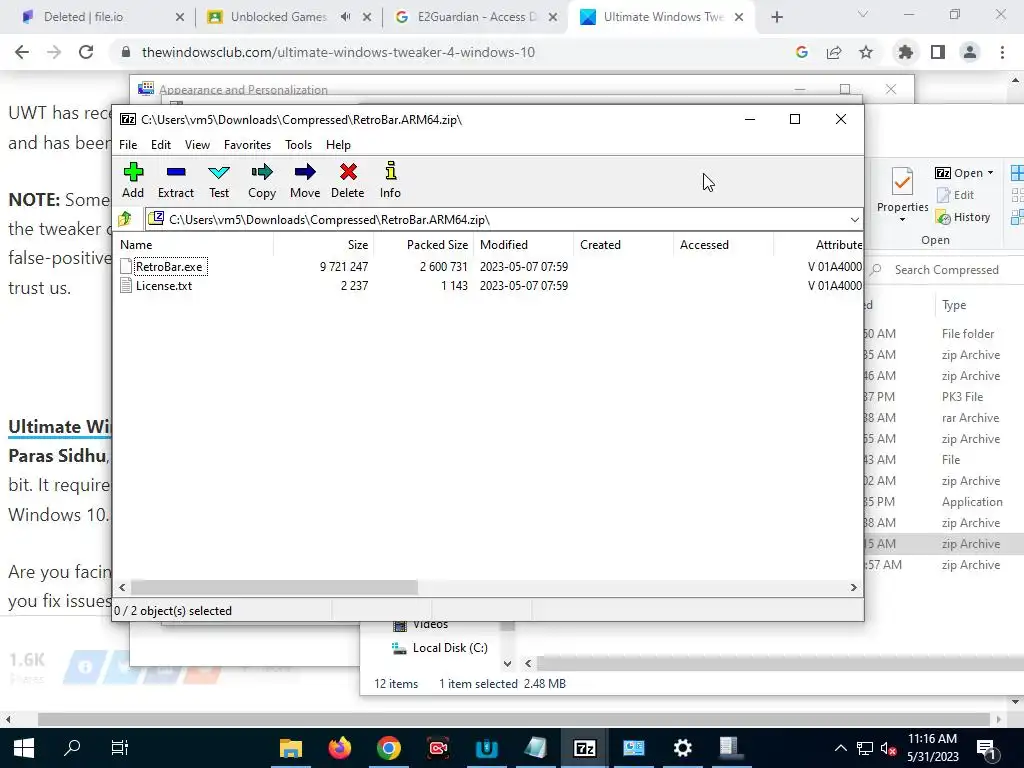1024x768 pixels.
Task: Switch to the Unblocked Games tab
Action: click(279, 17)
